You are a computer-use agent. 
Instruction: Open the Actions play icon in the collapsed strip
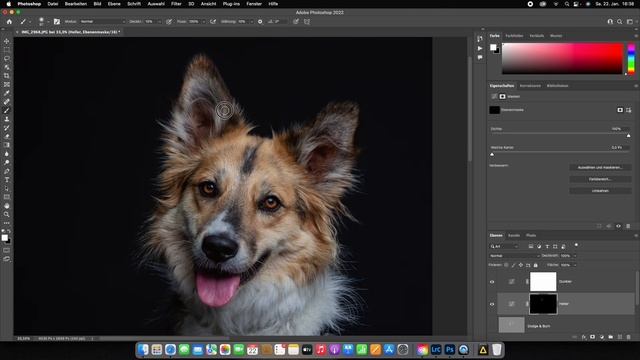click(480, 48)
